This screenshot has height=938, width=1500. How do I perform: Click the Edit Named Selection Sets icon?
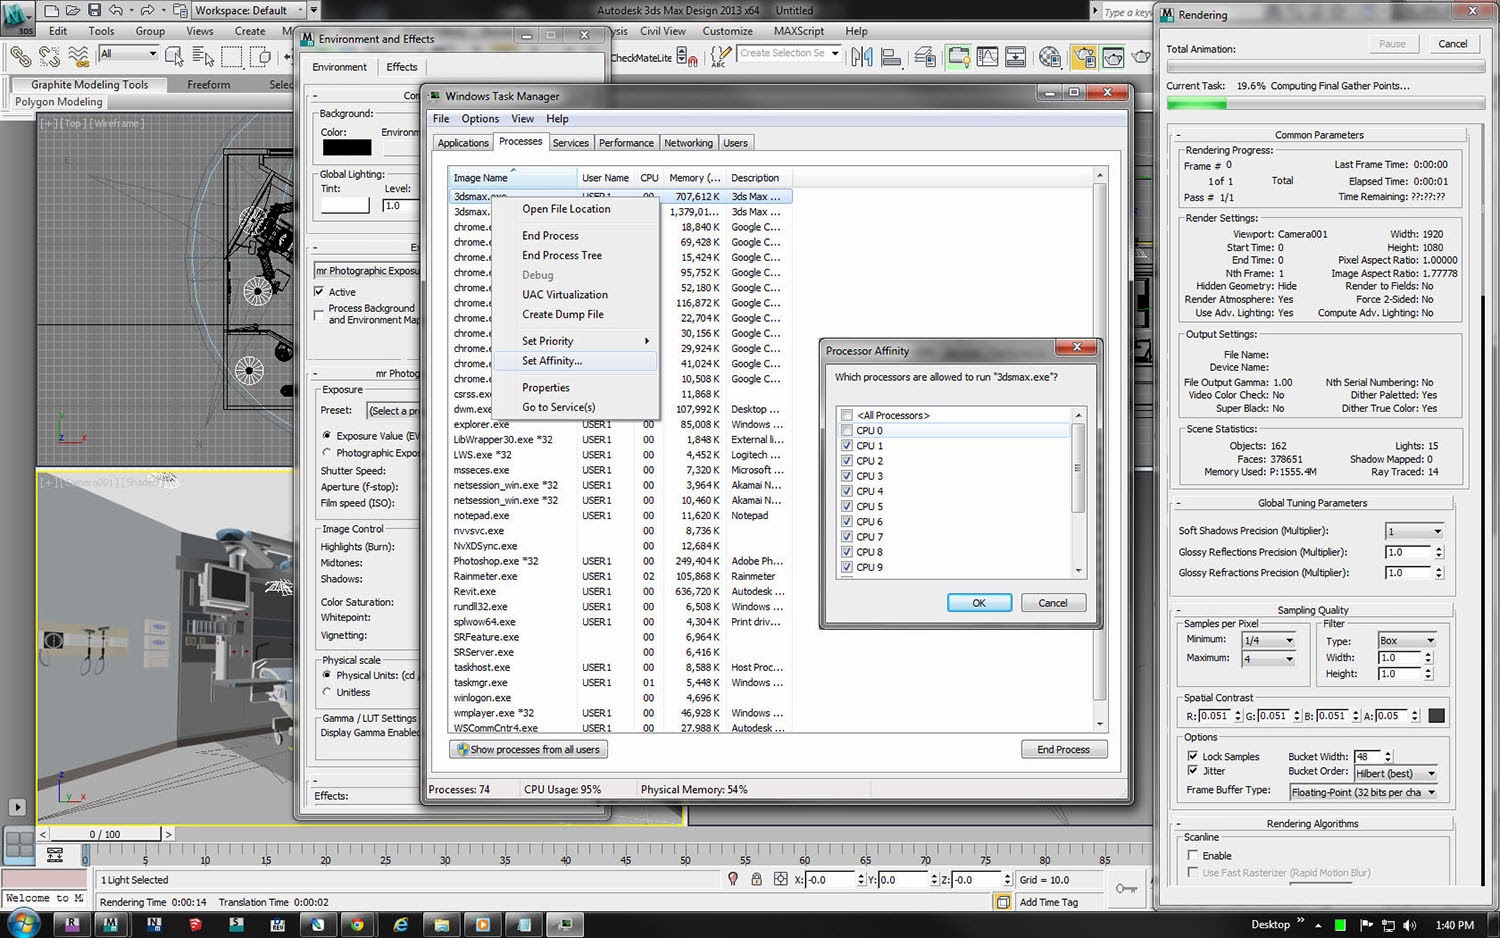[721, 57]
